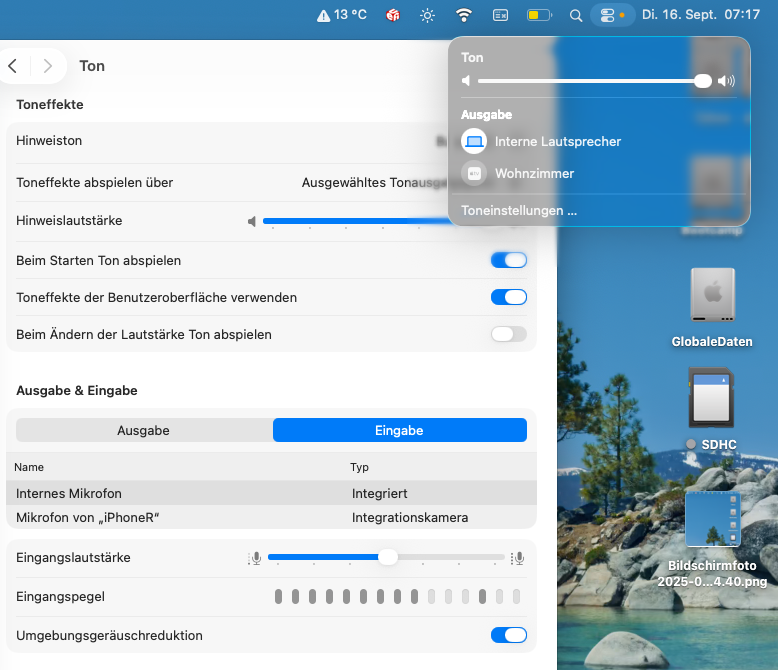The width and height of the screenshot is (778, 670).
Task: Click the 'Toneffekte' section heading
Action: tap(50, 105)
